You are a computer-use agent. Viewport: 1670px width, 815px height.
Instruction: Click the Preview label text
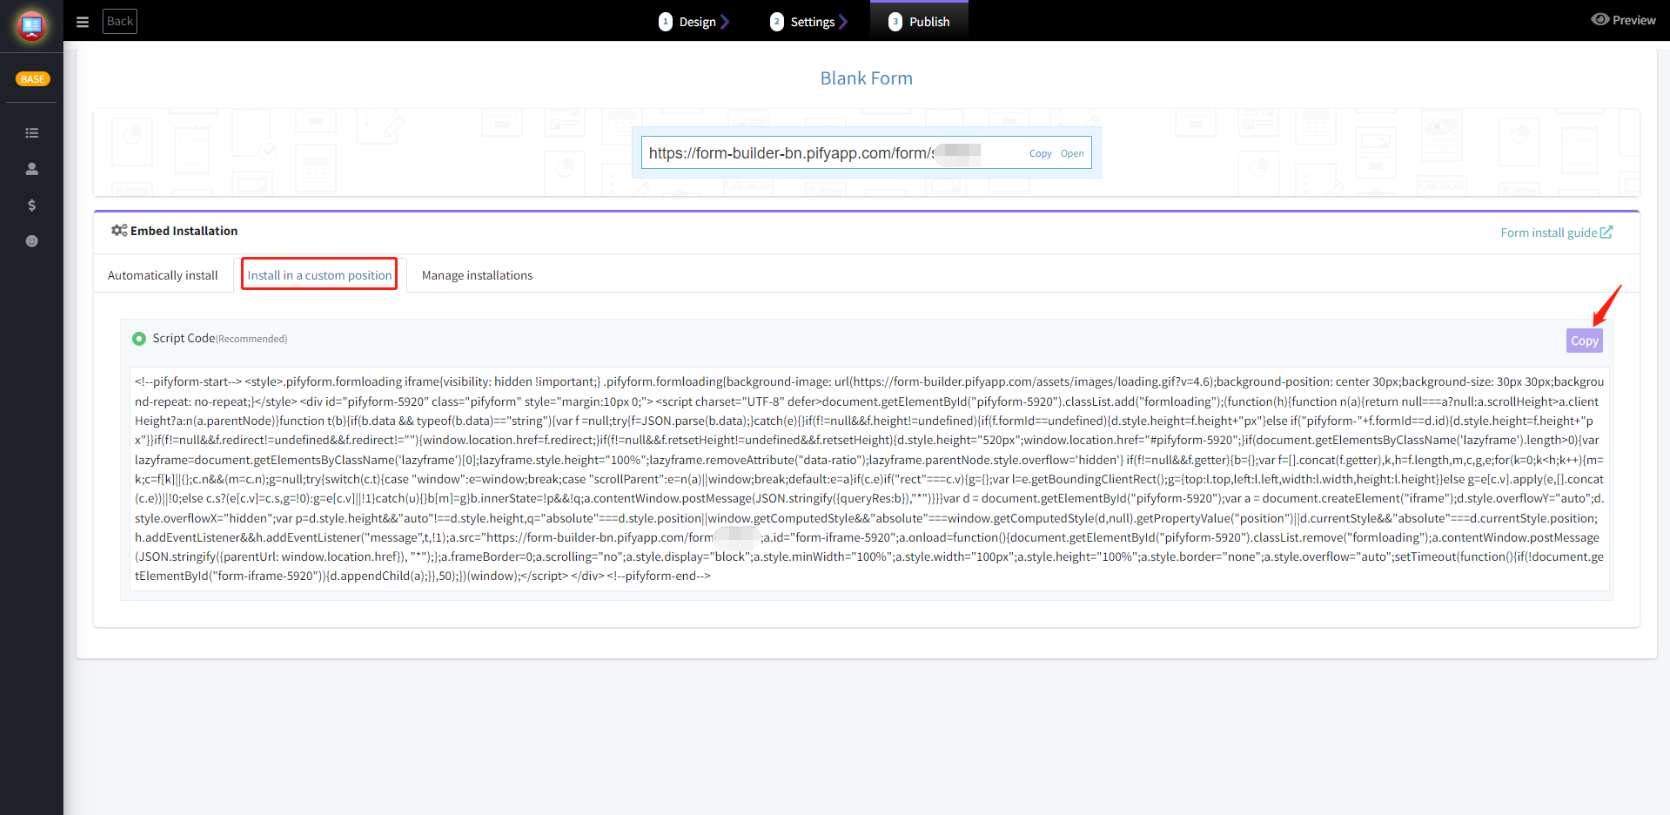click(1634, 20)
